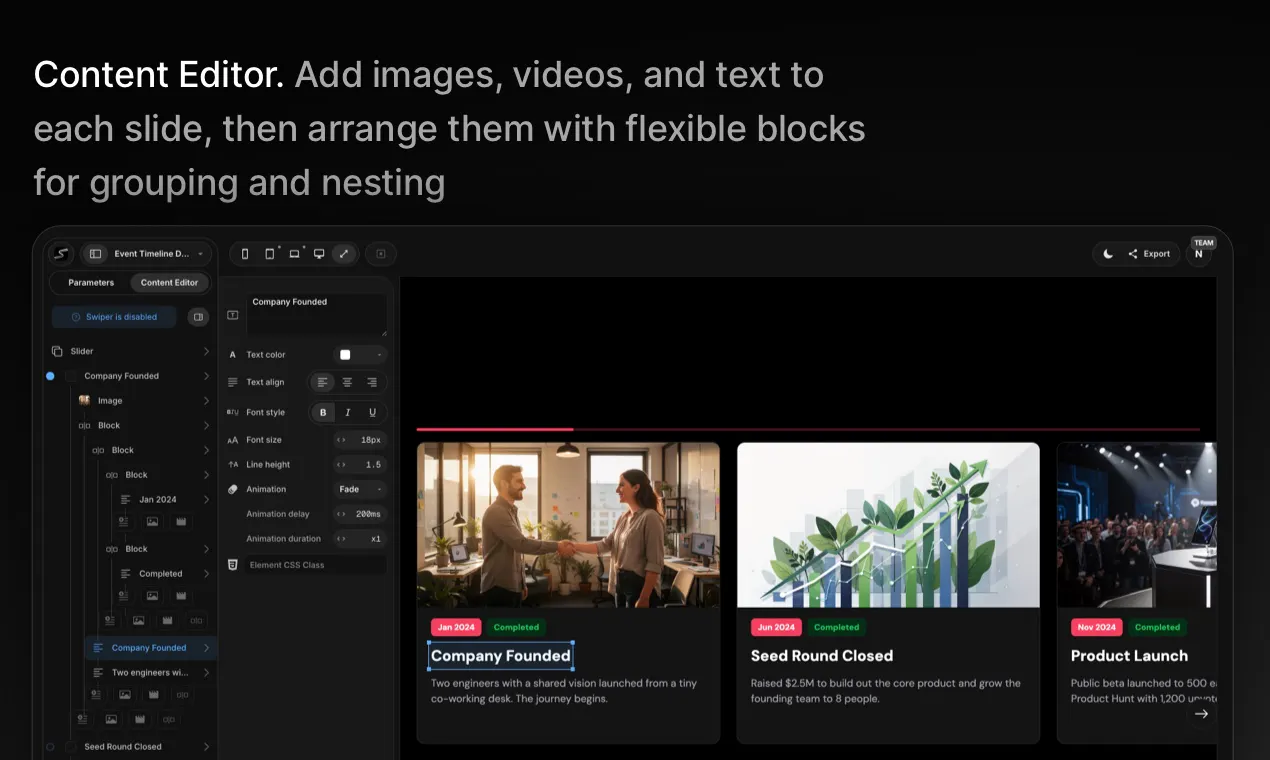Viewport: 1270px width, 760px height.
Task: Toggle the sidebar layout icon beside Event Timeline
Action: [96, 254]
